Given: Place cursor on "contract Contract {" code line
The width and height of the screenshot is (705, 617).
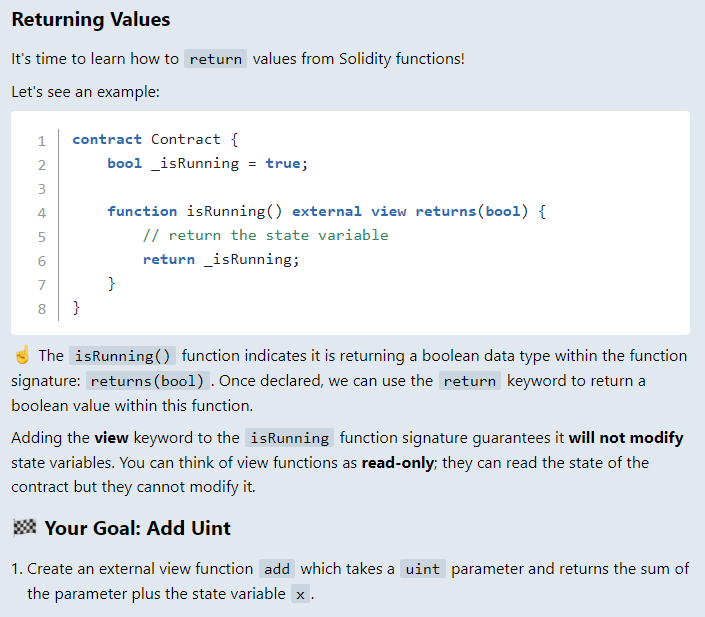Looking at the screenshot, I should pyautogui.click(x=154, y=139).
